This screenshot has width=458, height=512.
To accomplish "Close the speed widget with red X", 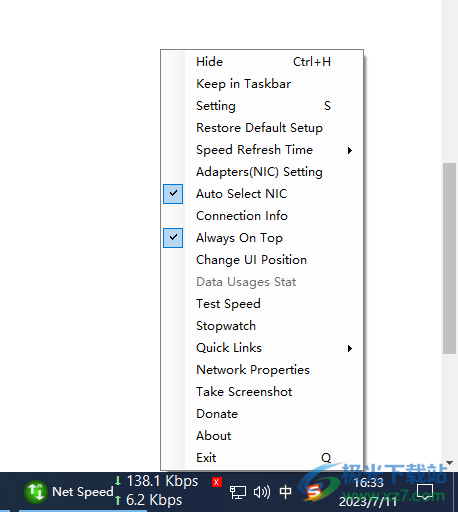I will [x=217, y=482].
